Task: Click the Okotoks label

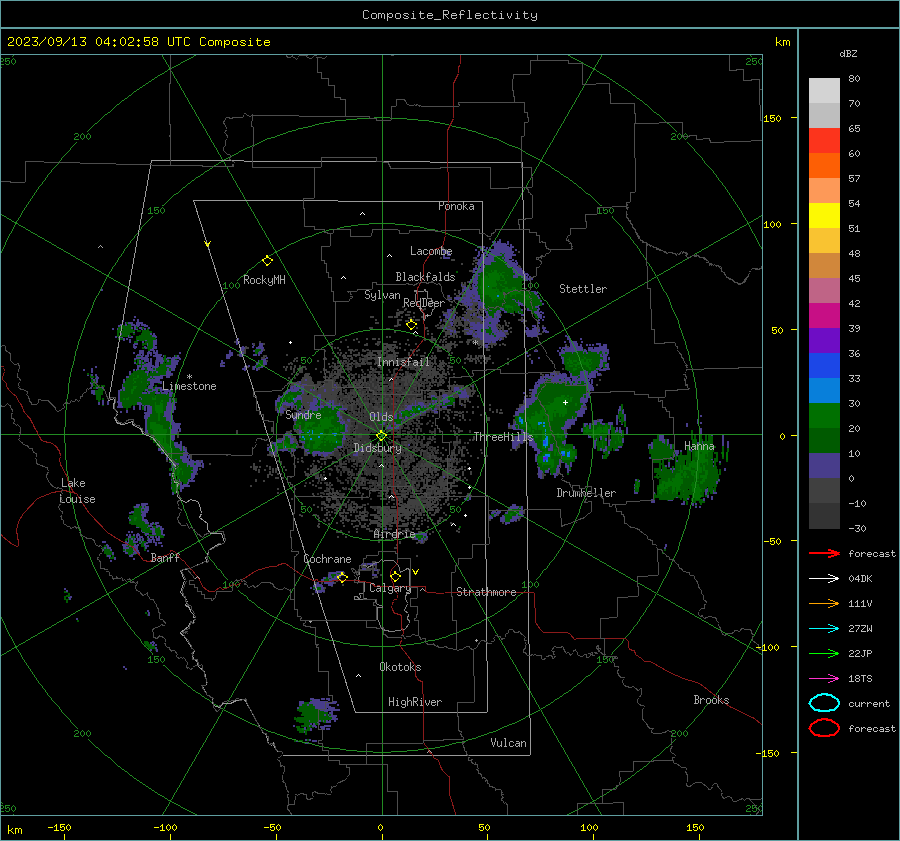Action: point(400,667)
